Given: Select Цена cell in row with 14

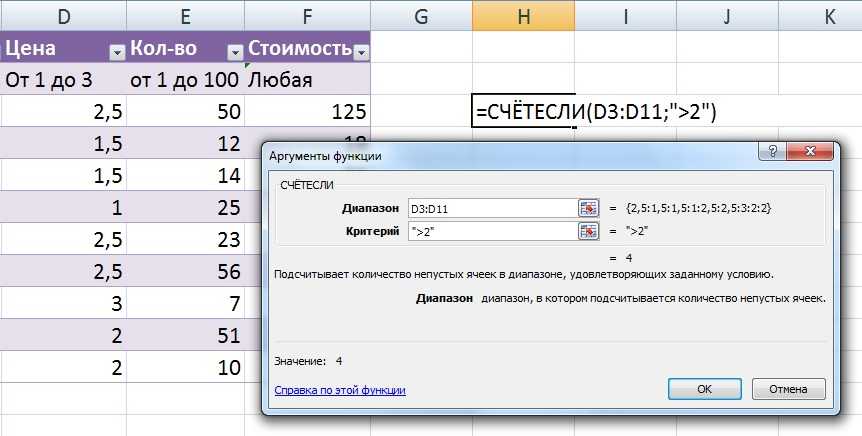Looking at the screenshot, I should 63,175.
